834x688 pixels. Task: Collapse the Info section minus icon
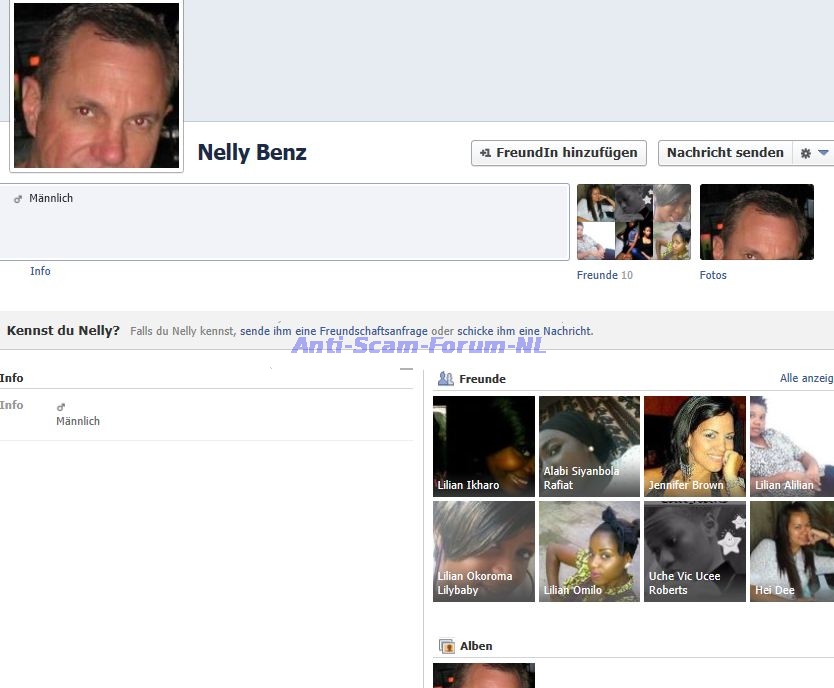pos(406,369)
